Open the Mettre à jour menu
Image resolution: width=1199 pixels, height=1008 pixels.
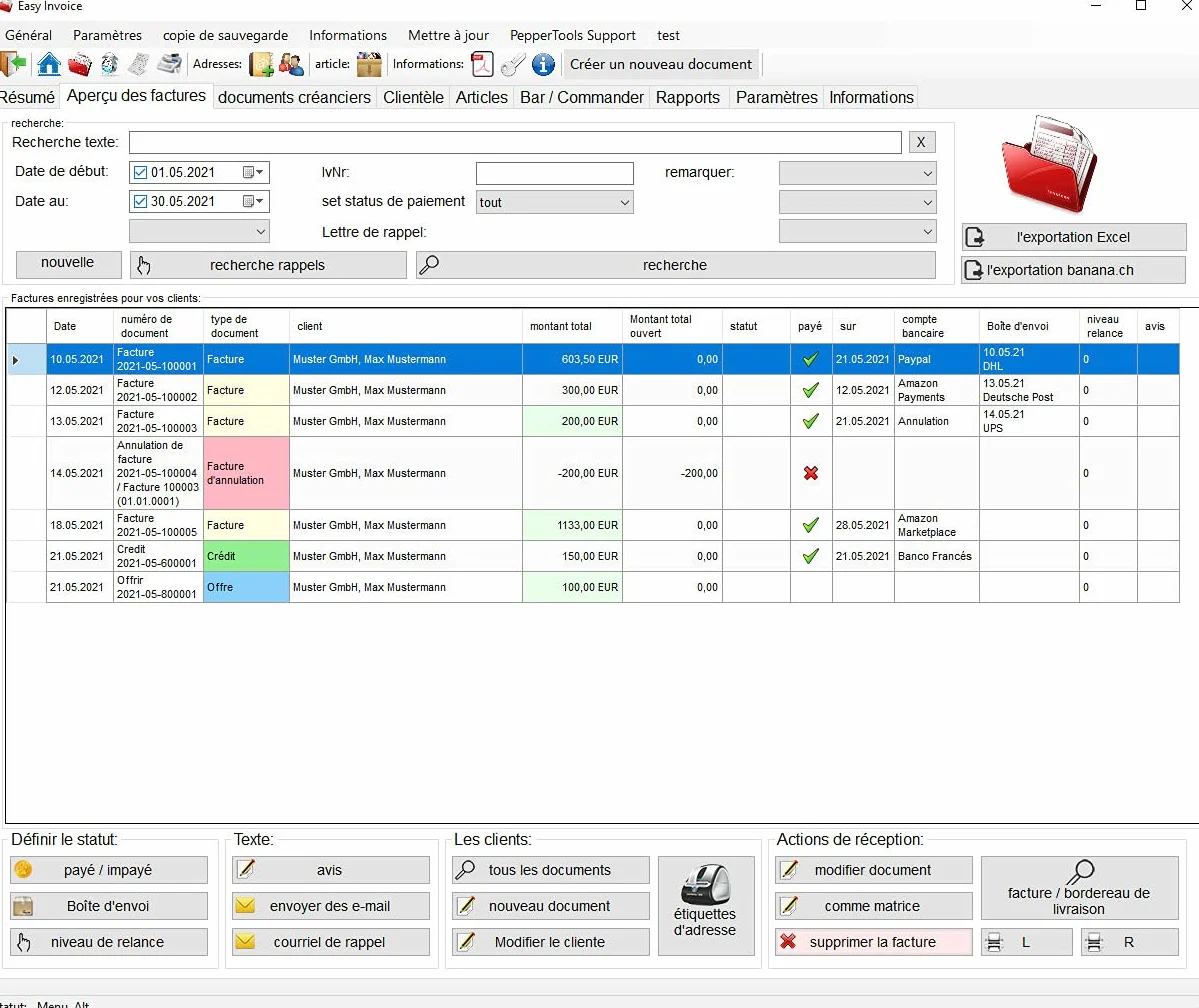coord(448,35)
